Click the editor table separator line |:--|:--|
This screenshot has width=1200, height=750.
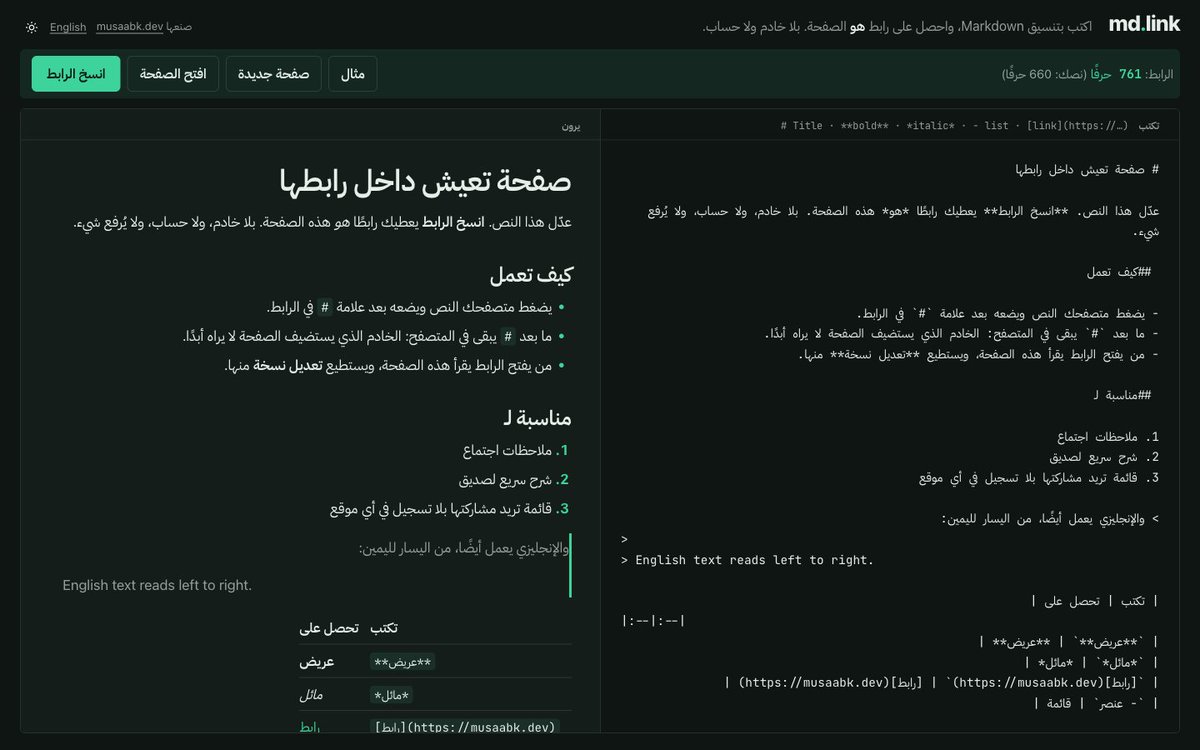(x=653, y=621)
